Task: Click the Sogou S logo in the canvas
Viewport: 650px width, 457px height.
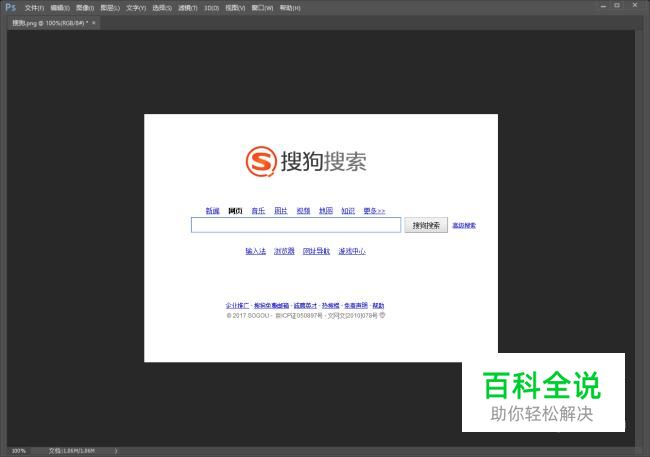Action: click(x=261, y=161)
